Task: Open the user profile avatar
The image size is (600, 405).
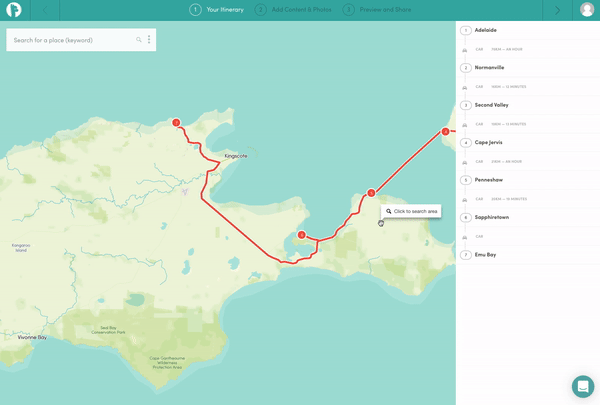Action: [x=587, y=10]
